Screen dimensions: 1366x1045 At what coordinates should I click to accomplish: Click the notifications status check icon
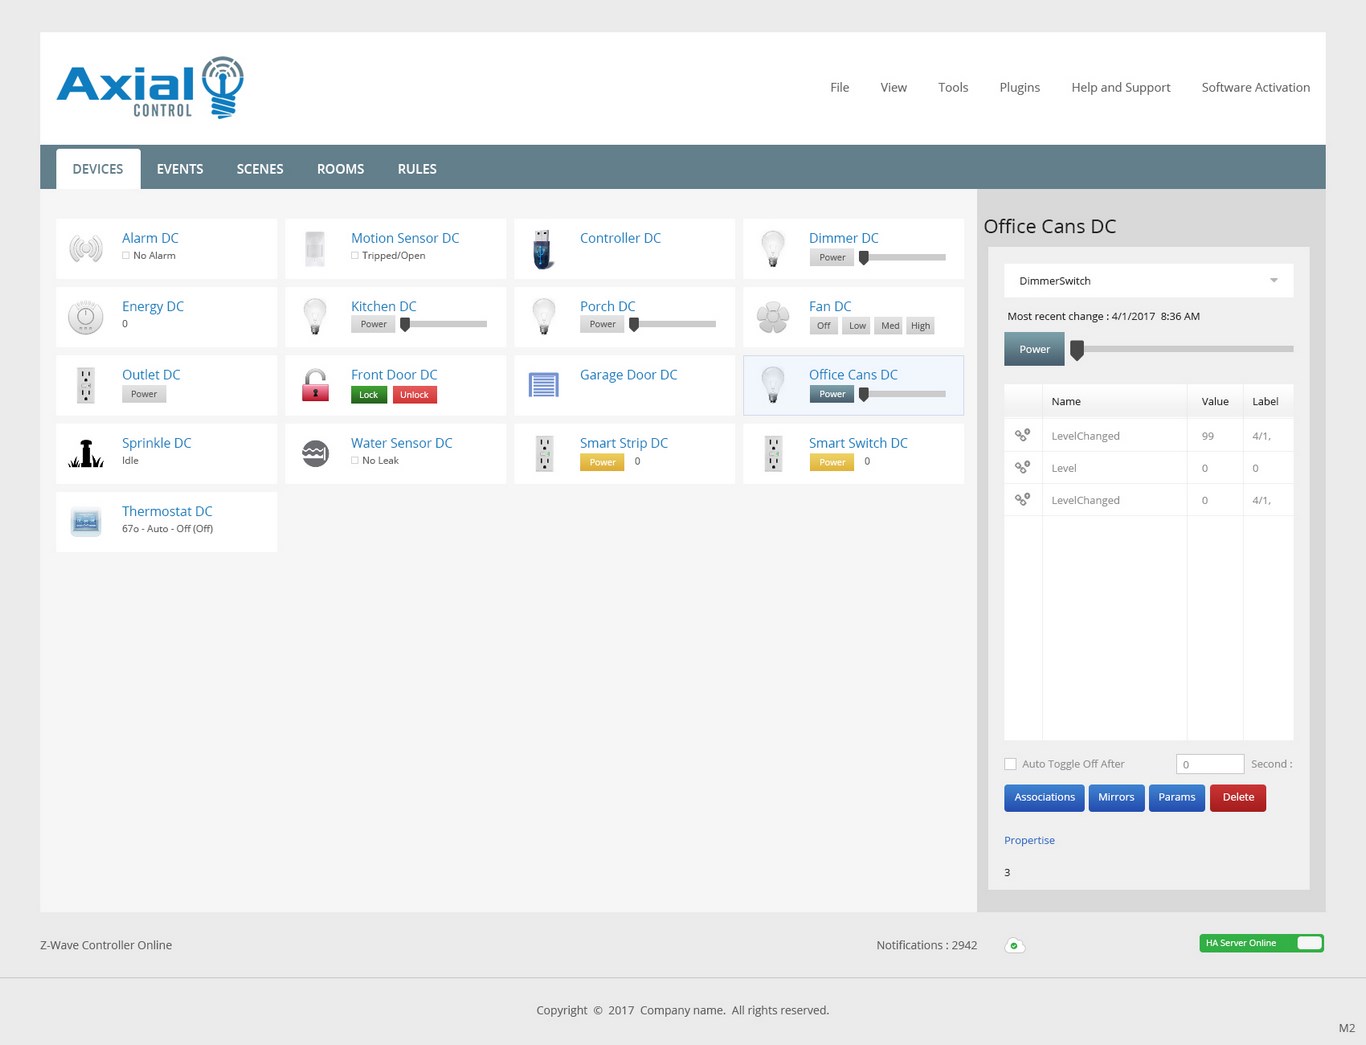1014,946
